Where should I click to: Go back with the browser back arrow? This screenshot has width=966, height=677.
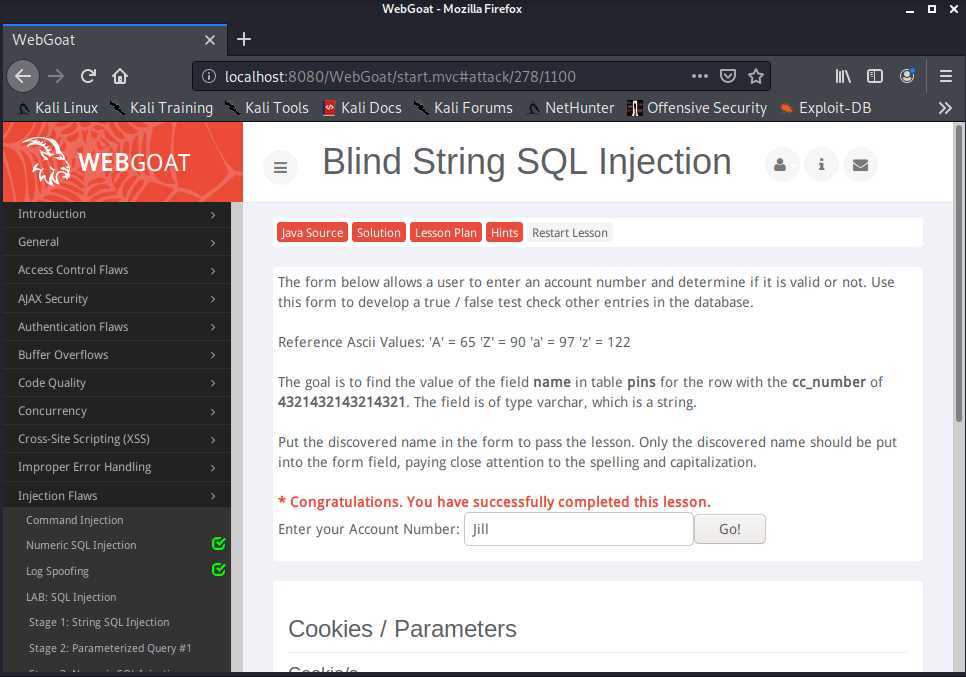tap(23, 76)
